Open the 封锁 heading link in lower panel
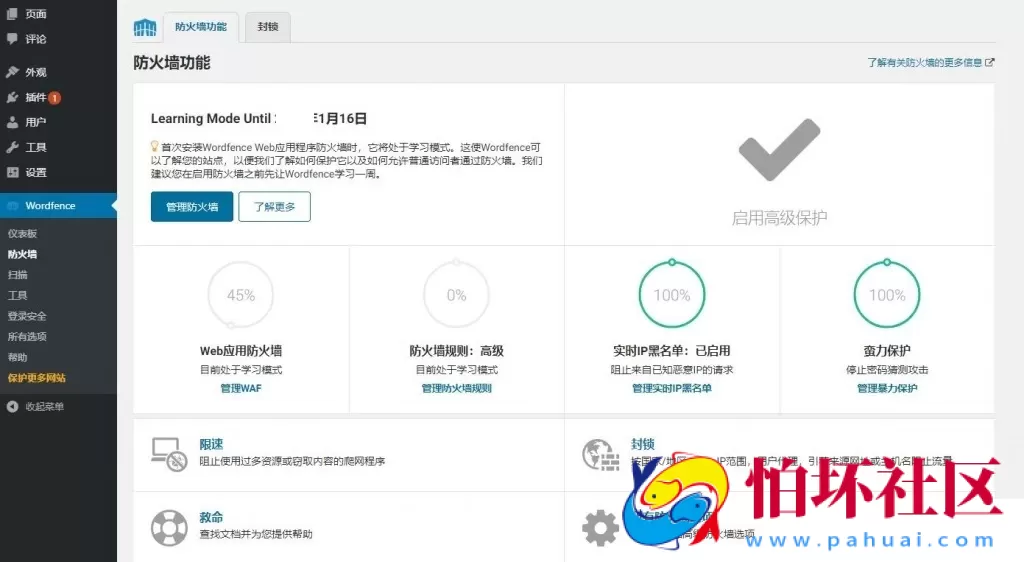Screen dimensions: 1024x562 tap(643, 445)
